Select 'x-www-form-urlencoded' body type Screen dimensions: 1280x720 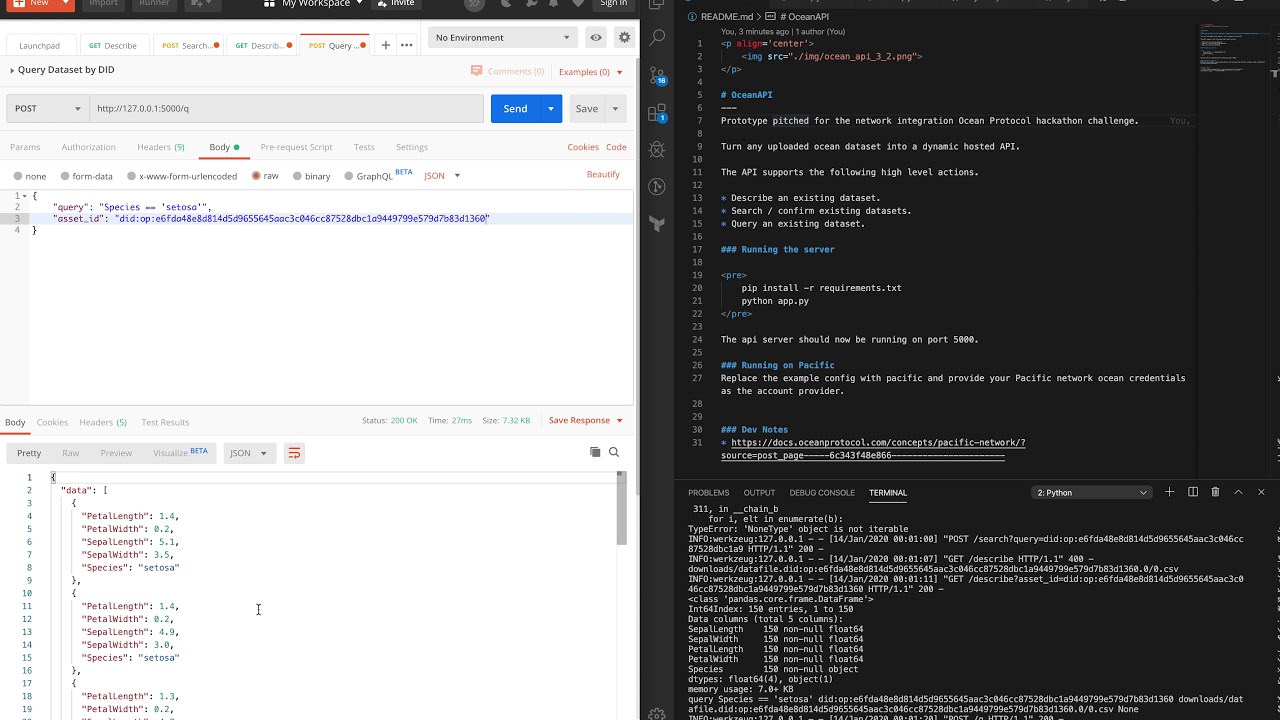coord(182,176)
